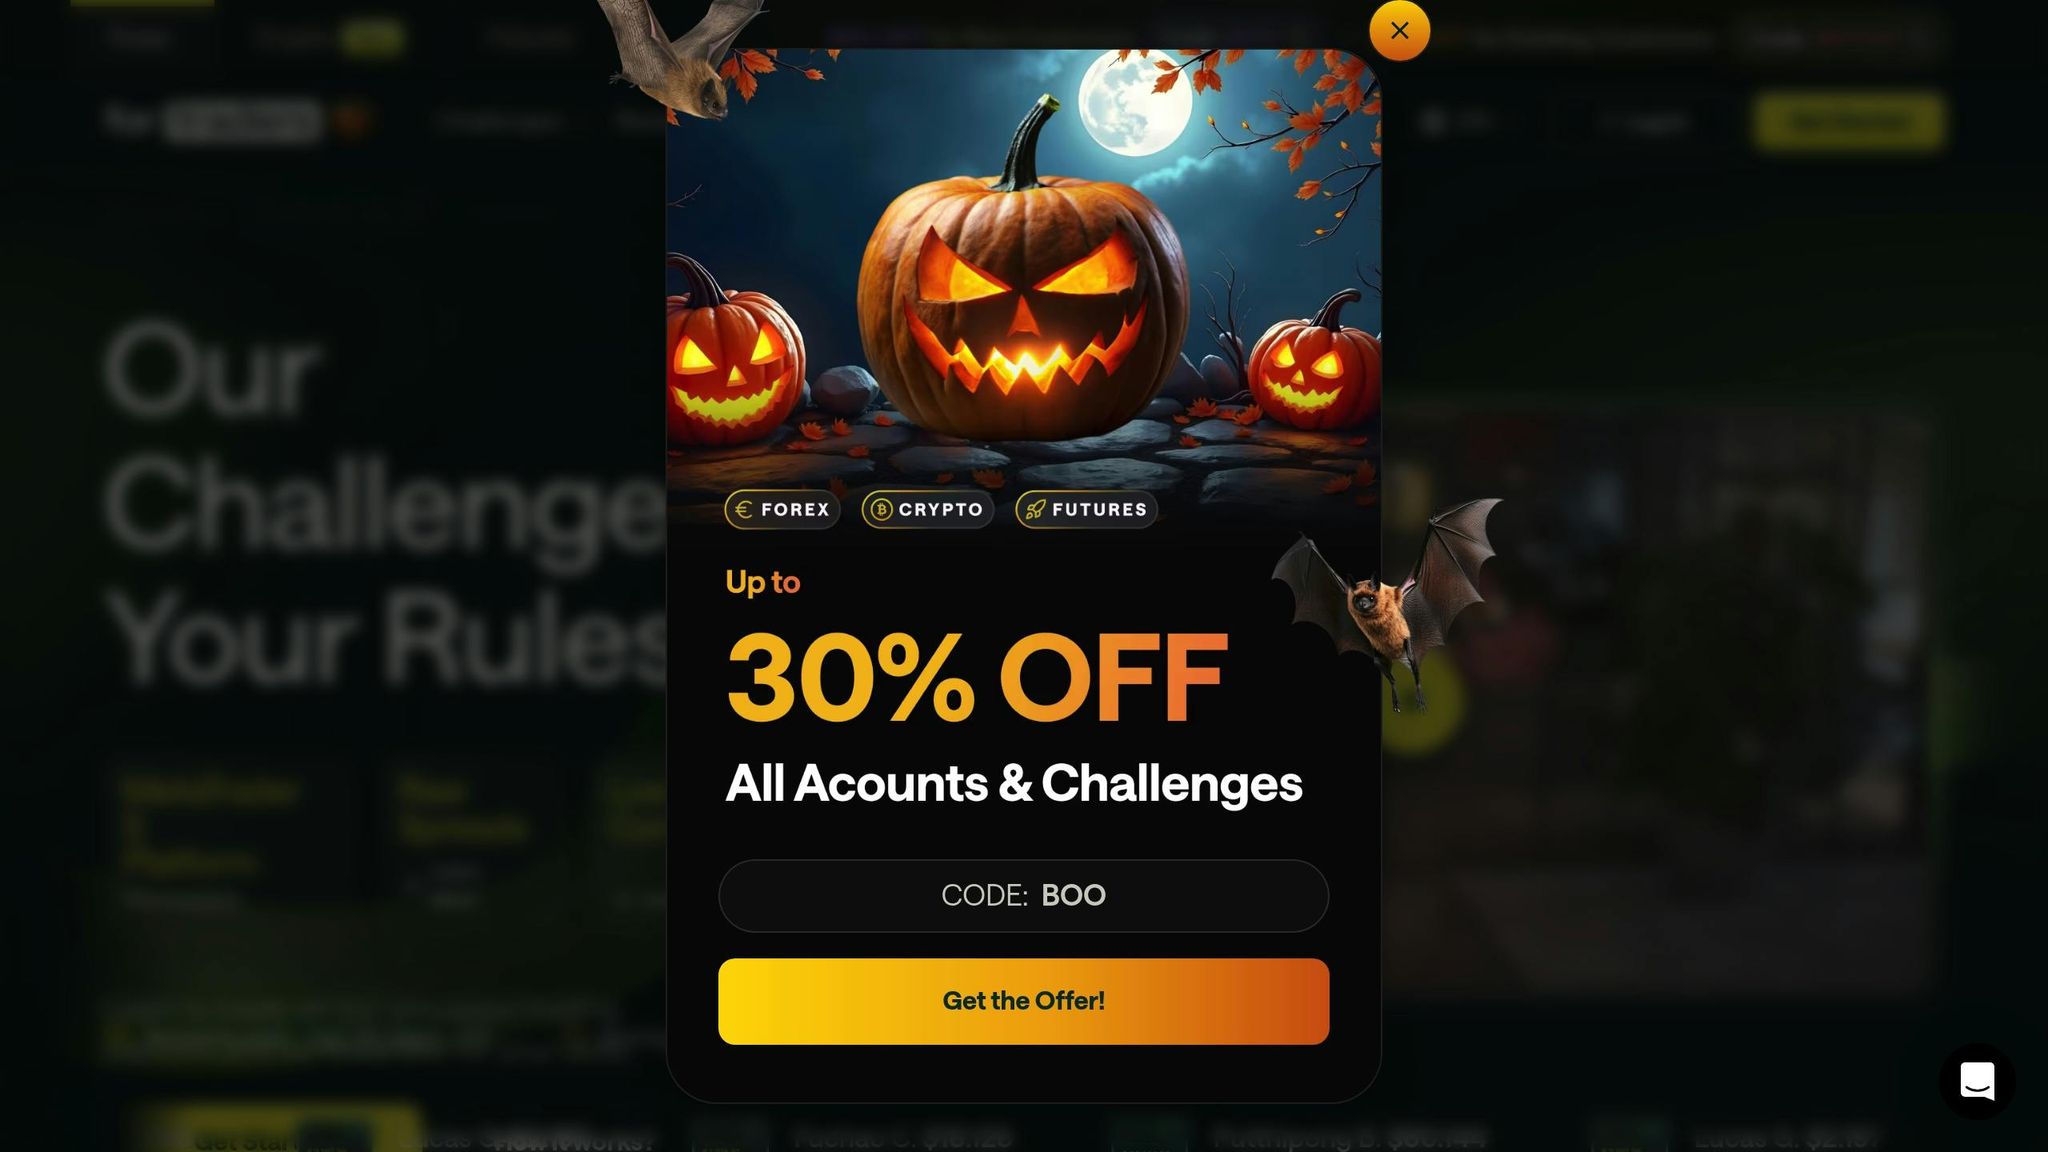Click the rocket icon in Futures badge
The height and width of the screenshot is (1152, 2048).
(1035, 509)
